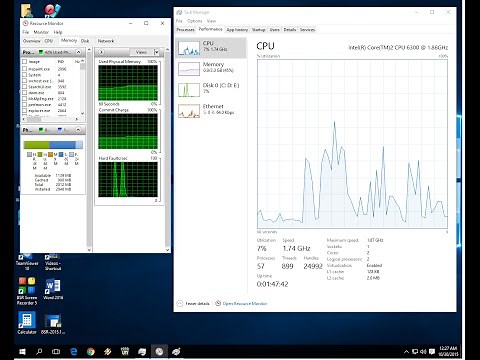The width and height of the screenshot is (480, 360).
Task: Toggle the Image select-all checkbox
Action: tap(24, 62)
